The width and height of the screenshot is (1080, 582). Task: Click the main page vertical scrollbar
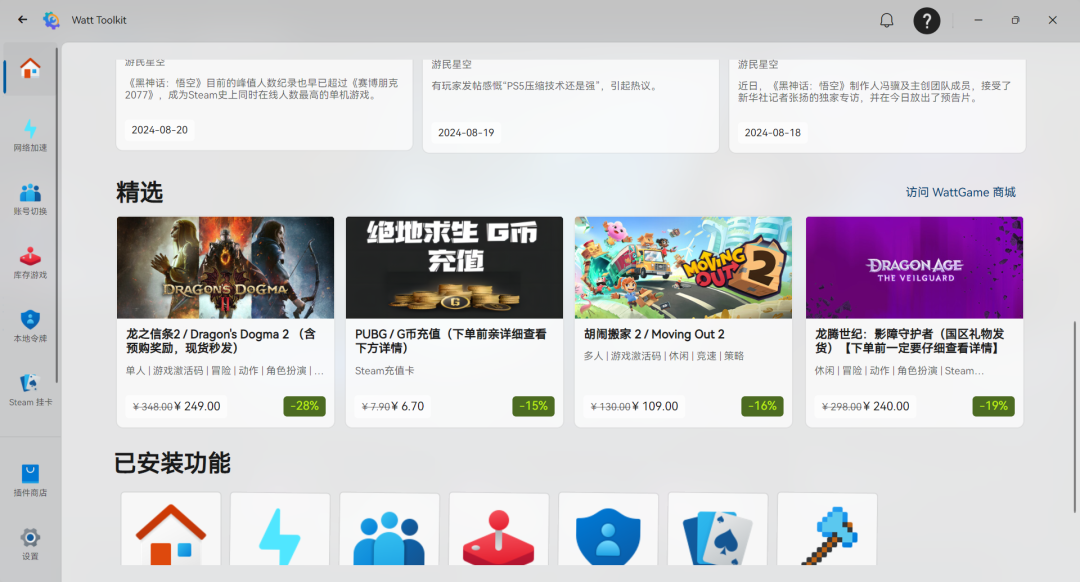point(1074,417)
